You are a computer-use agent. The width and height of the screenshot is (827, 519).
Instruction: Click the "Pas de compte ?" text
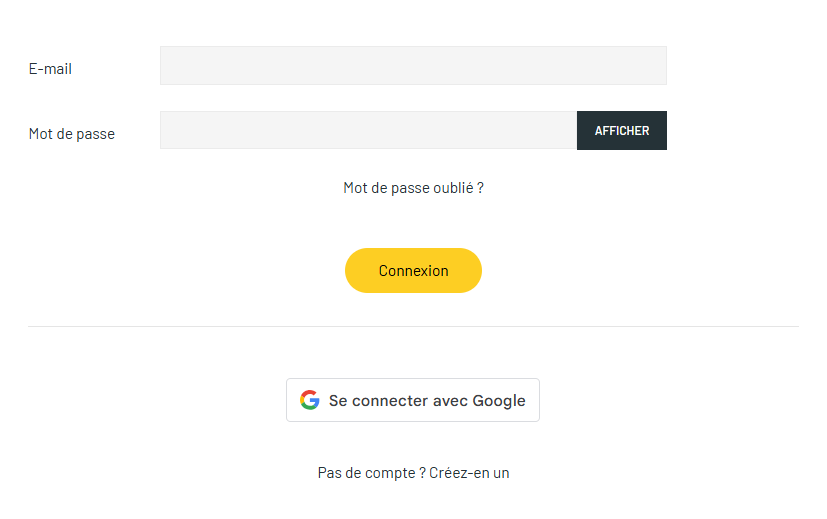pyautogui.click(x=371, y=473)
